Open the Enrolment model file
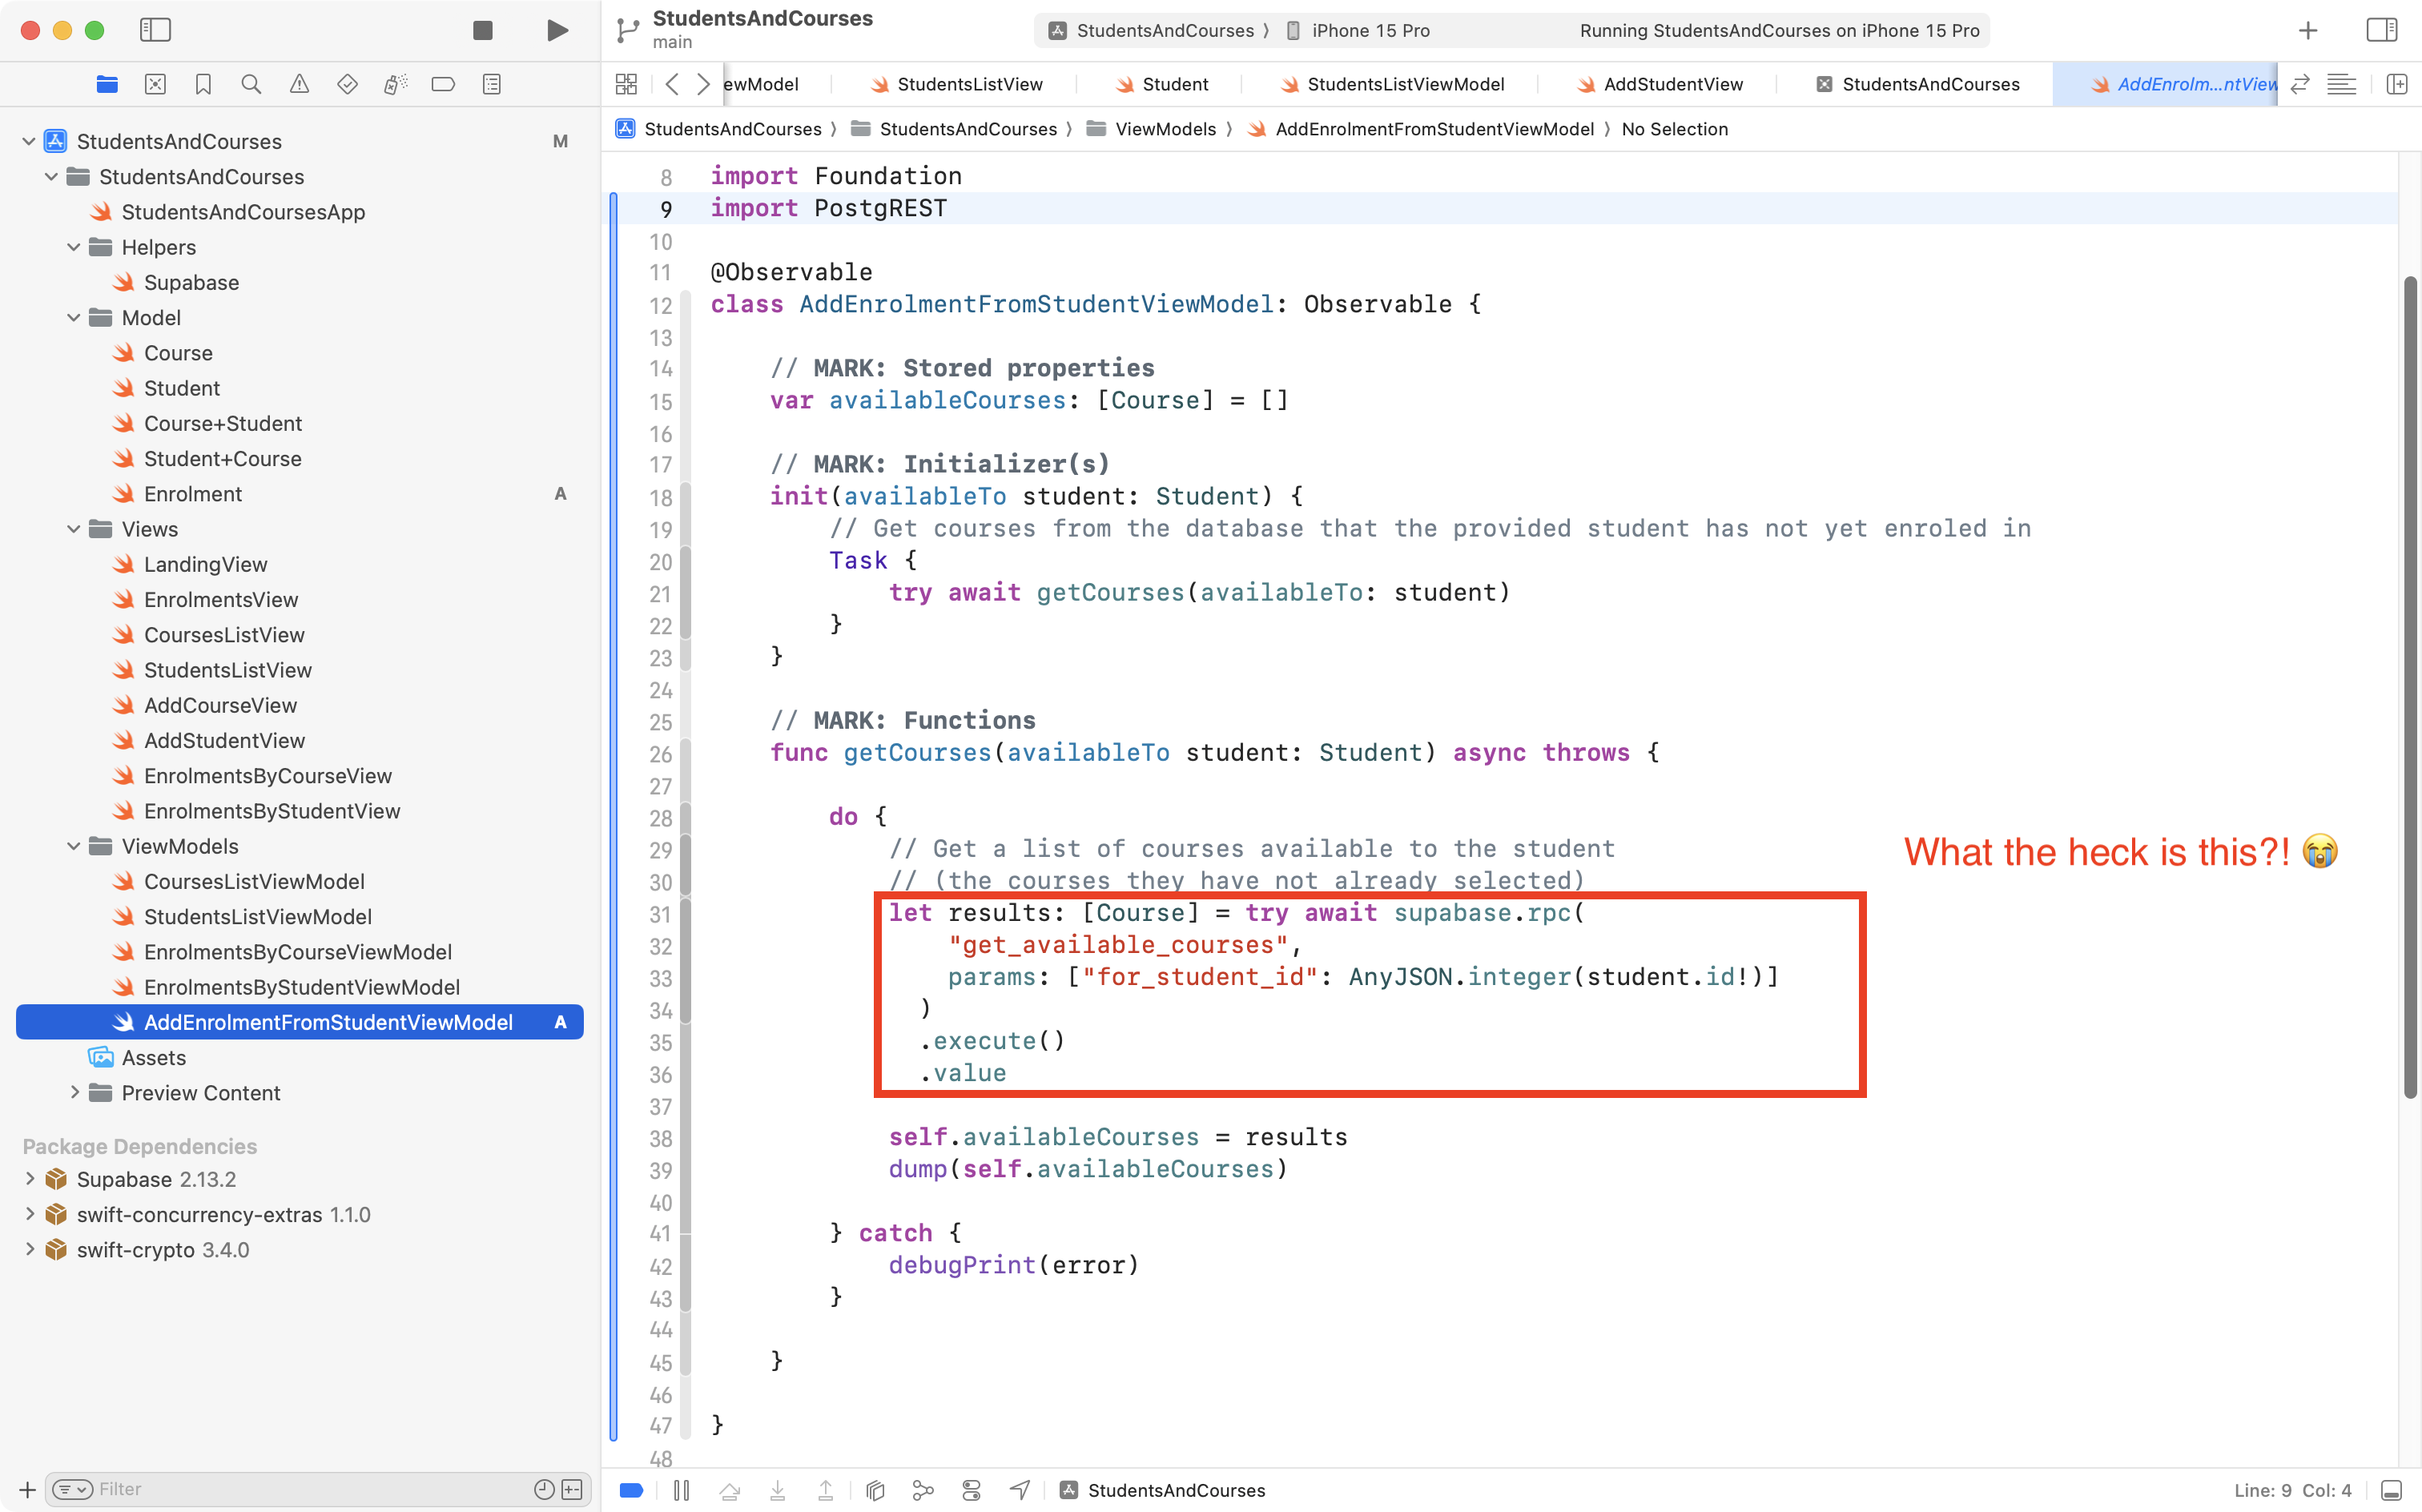The width and height of the screenshot is (2422, 1512). 192,493
